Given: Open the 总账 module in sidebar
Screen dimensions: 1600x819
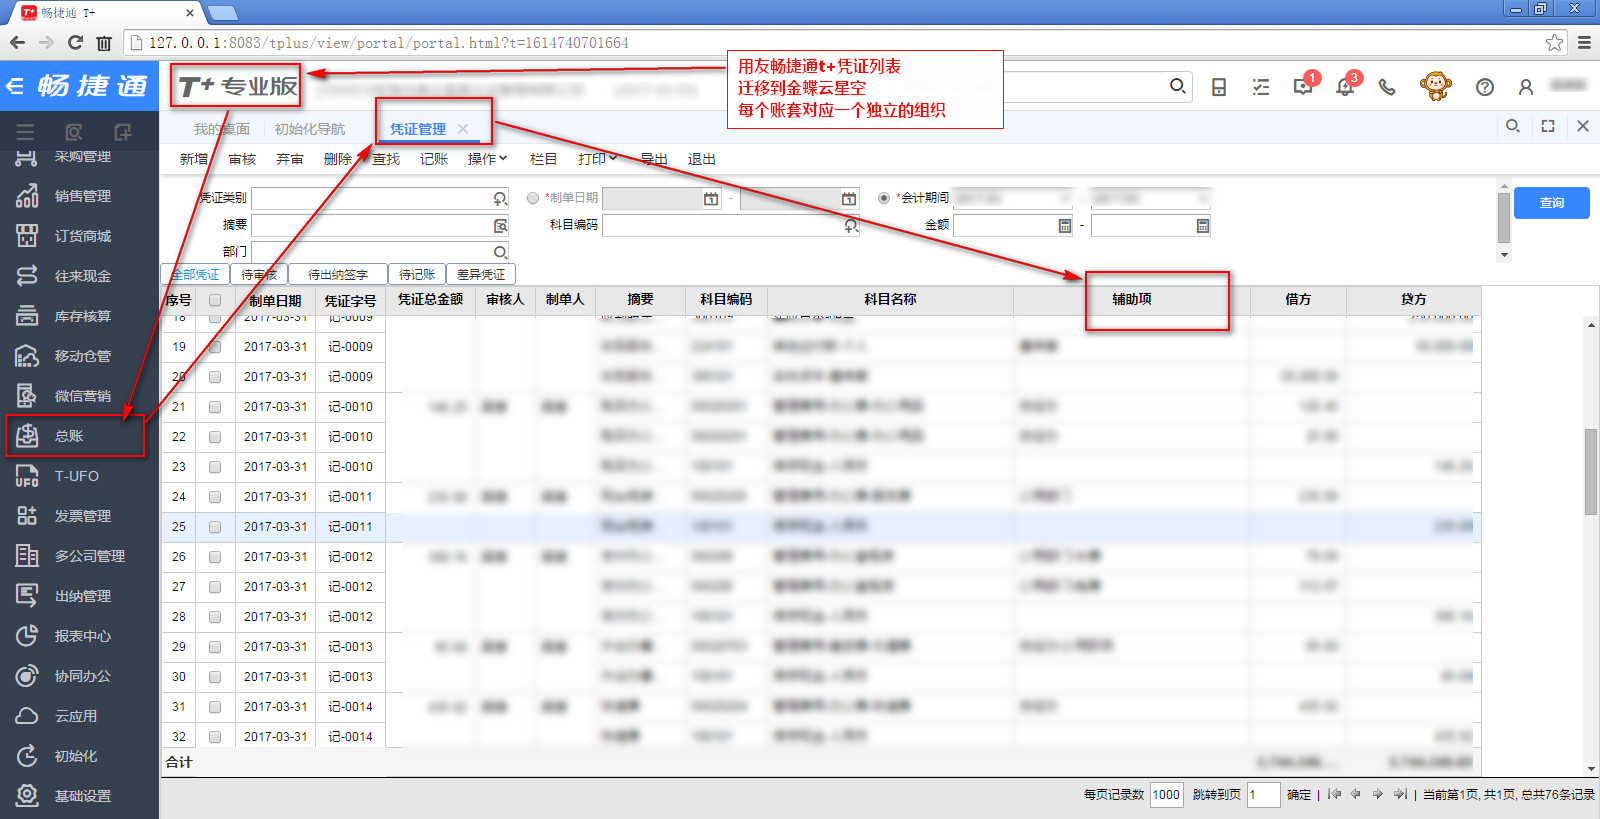Looking at the screenshot, I should coord(70,436).
